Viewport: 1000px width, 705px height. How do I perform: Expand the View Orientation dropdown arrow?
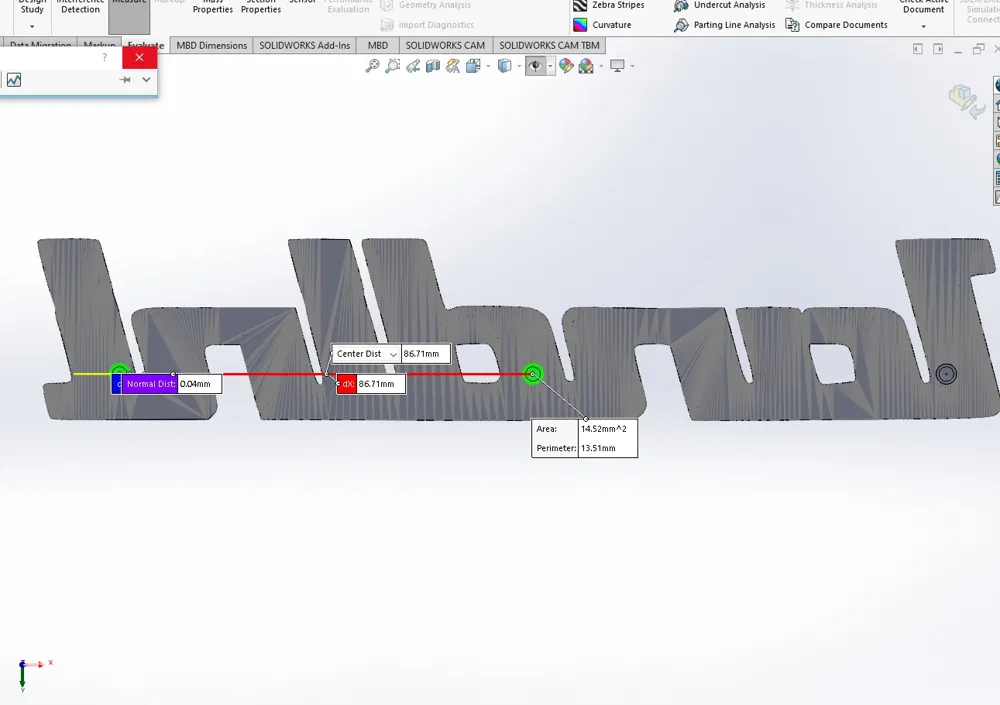click(x=489, y=66)
